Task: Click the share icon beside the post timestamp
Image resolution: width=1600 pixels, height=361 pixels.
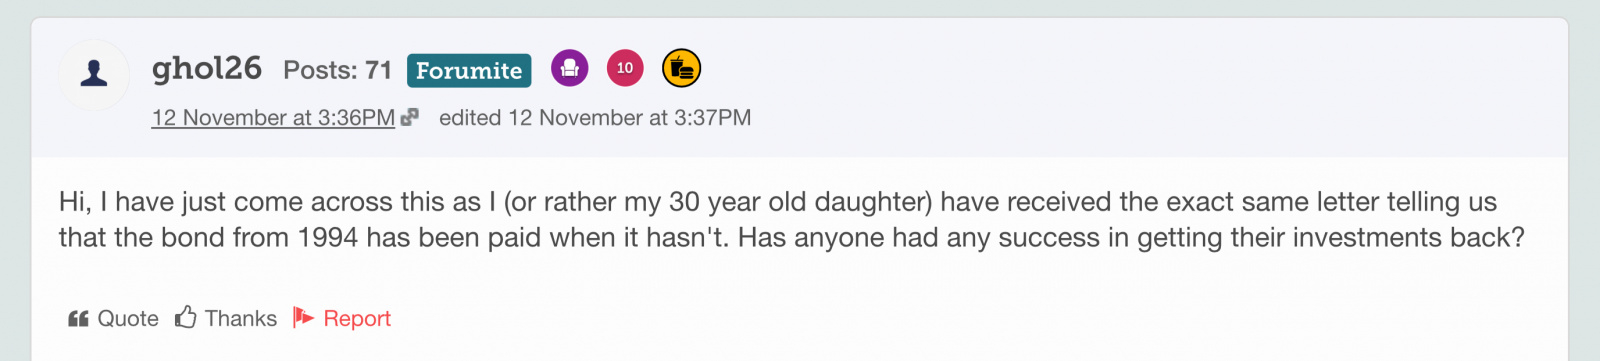Action: point(409,118)
